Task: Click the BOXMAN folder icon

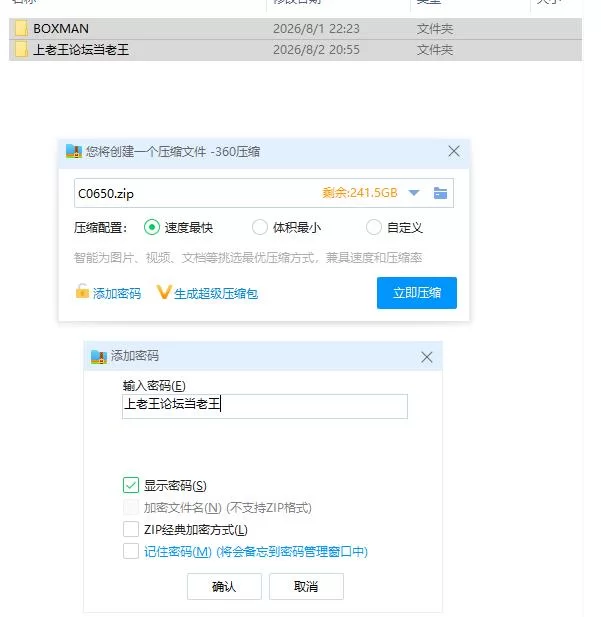Action: point(21,29)
